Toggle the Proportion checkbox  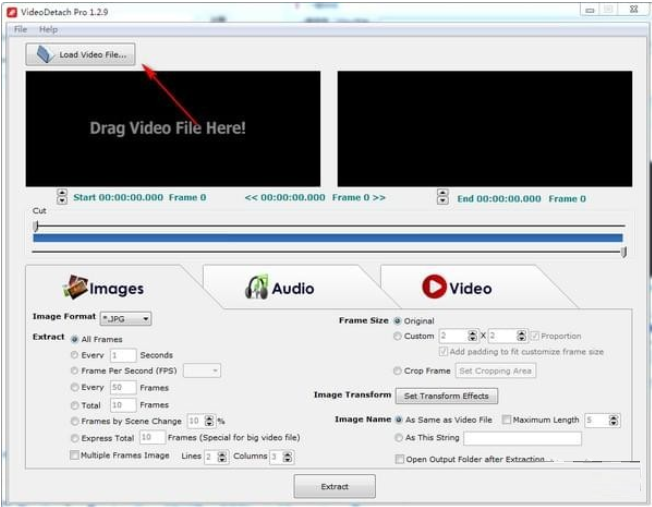tap(535, 336)
